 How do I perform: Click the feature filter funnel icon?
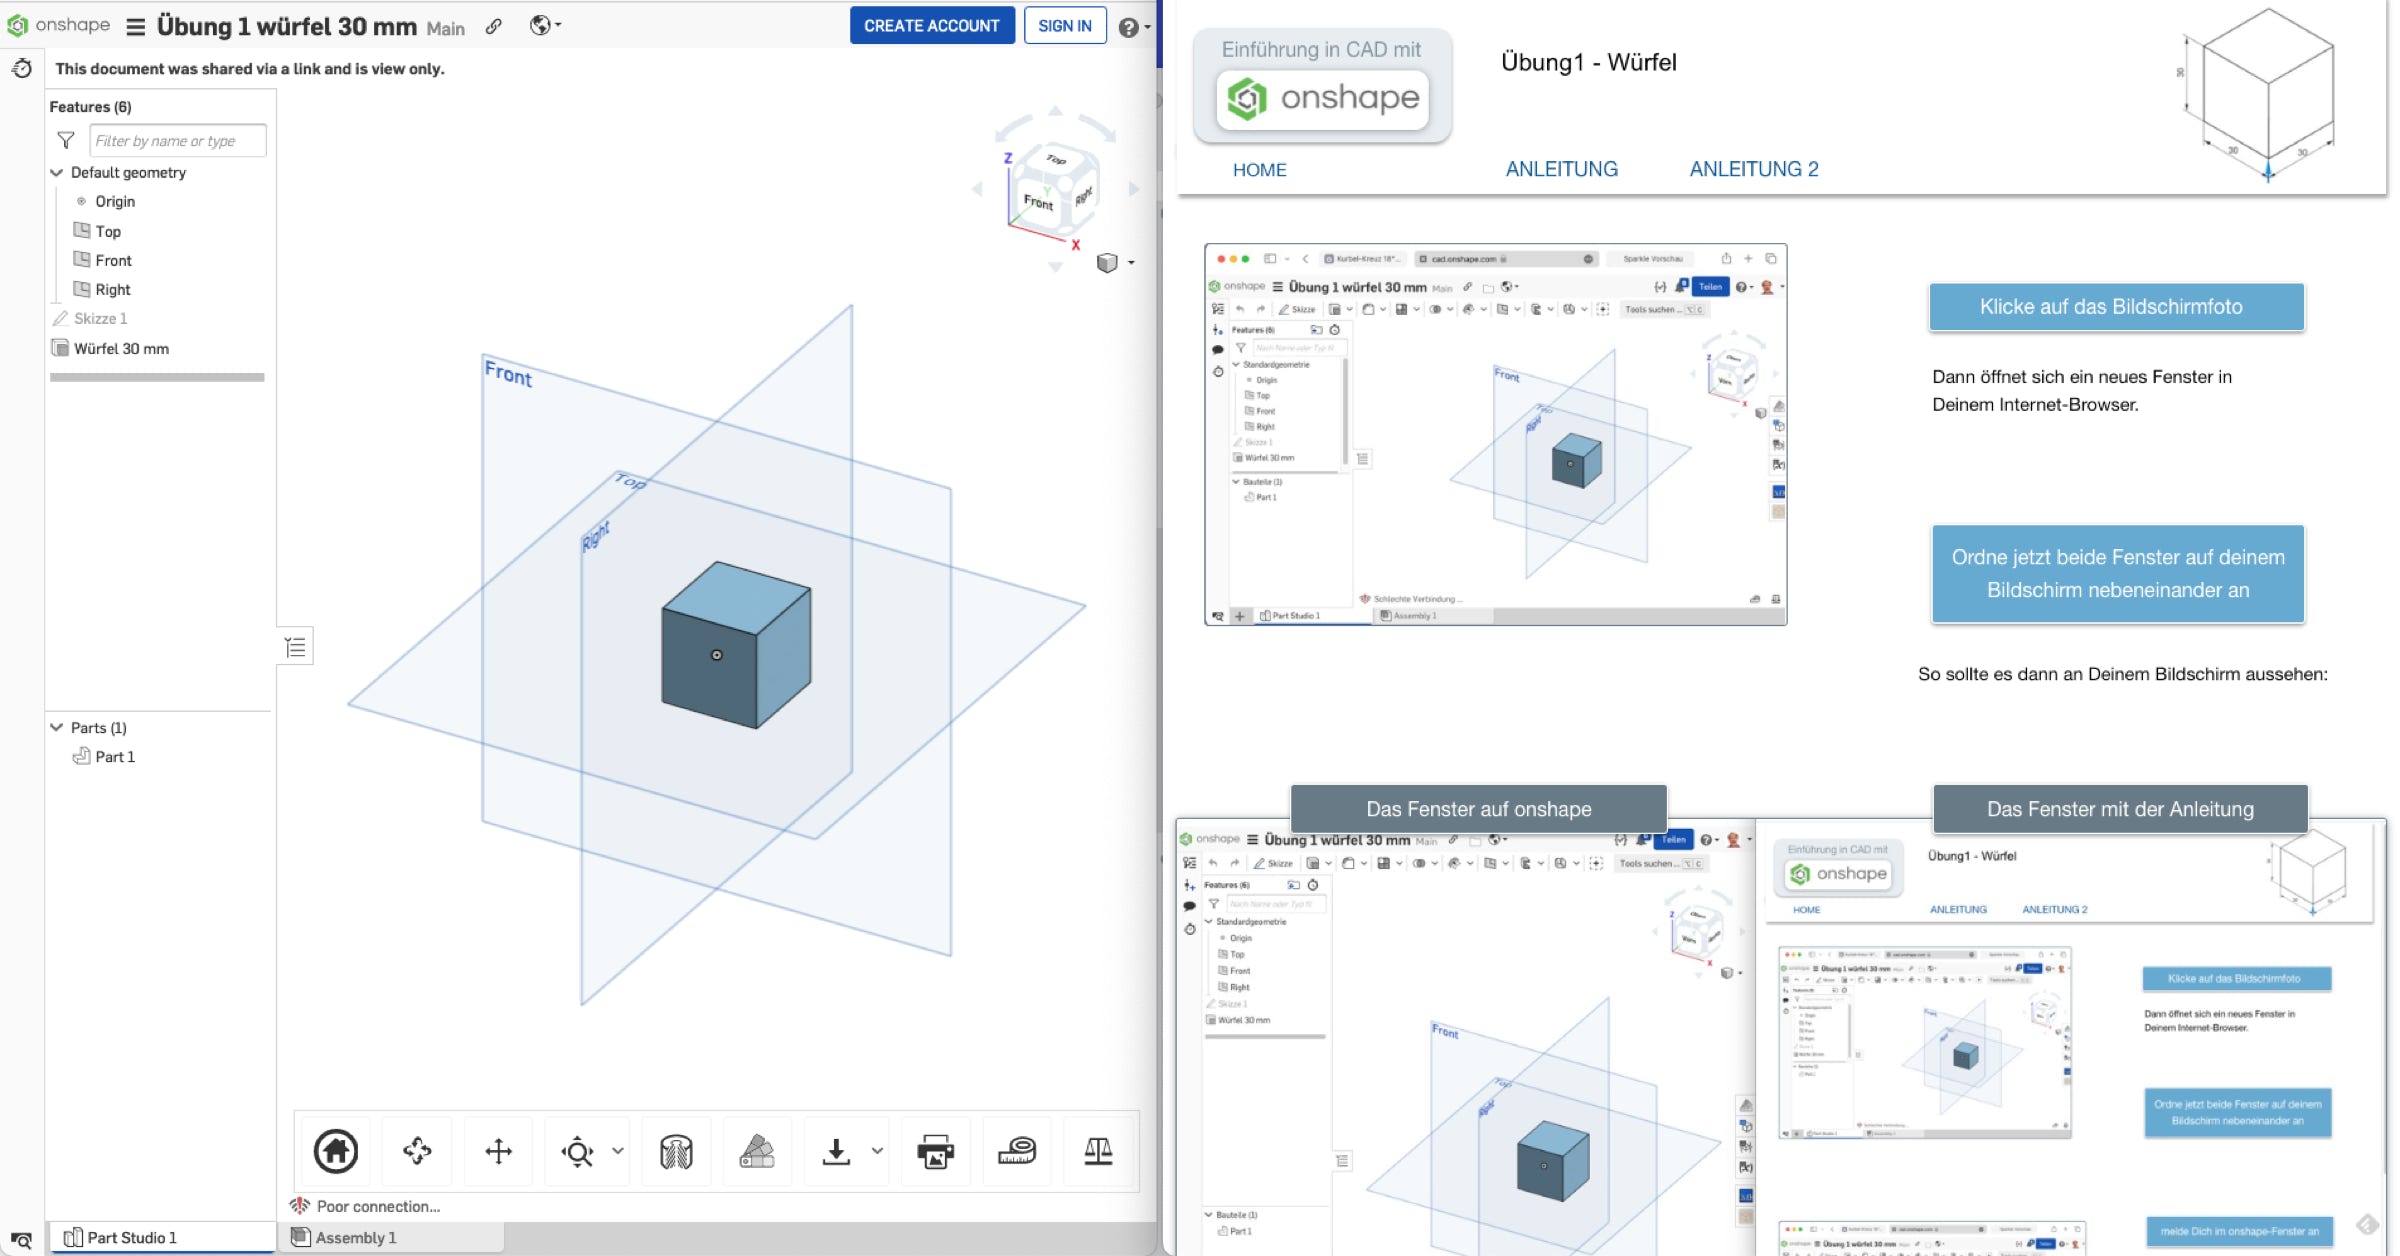pyautogui.click(x=66, y=140)
